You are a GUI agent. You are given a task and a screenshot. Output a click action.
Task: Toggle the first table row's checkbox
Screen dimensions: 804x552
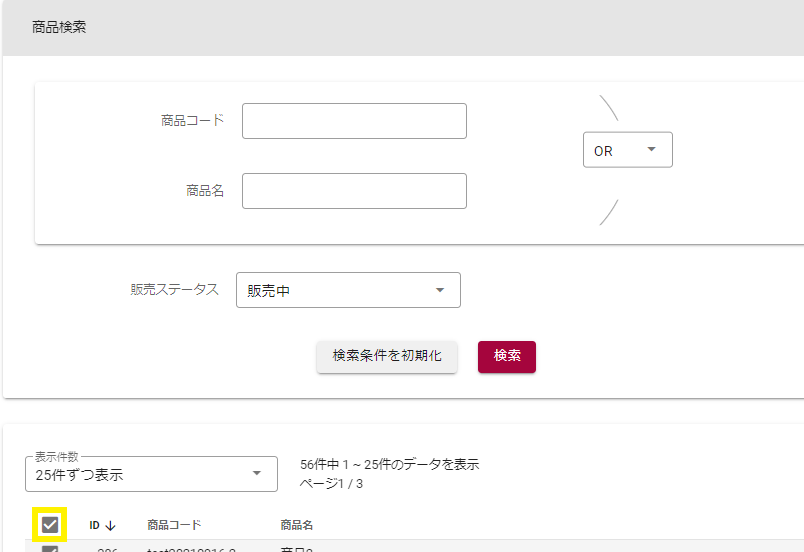click(50, 548)
